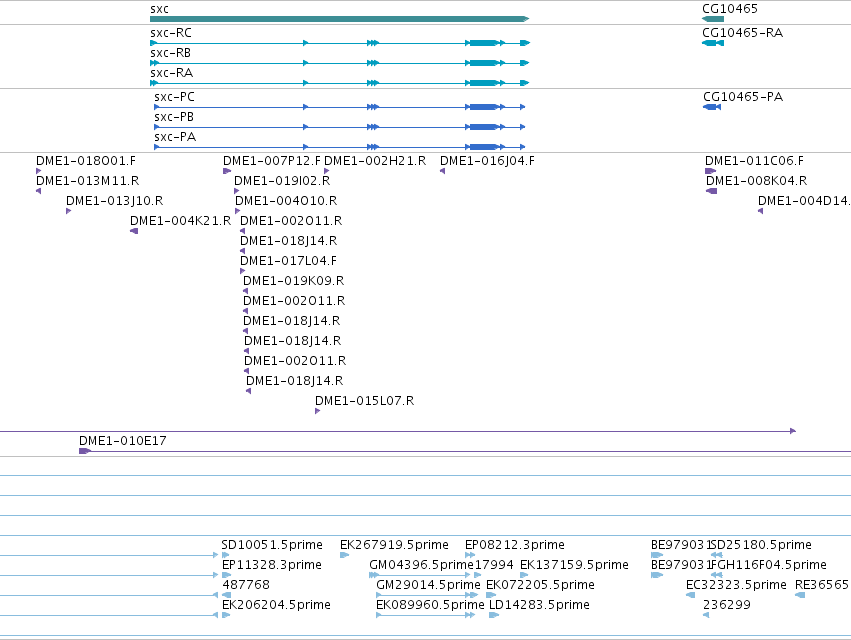
Task: Click the RE36565 EST label
Action: point(822,585)
